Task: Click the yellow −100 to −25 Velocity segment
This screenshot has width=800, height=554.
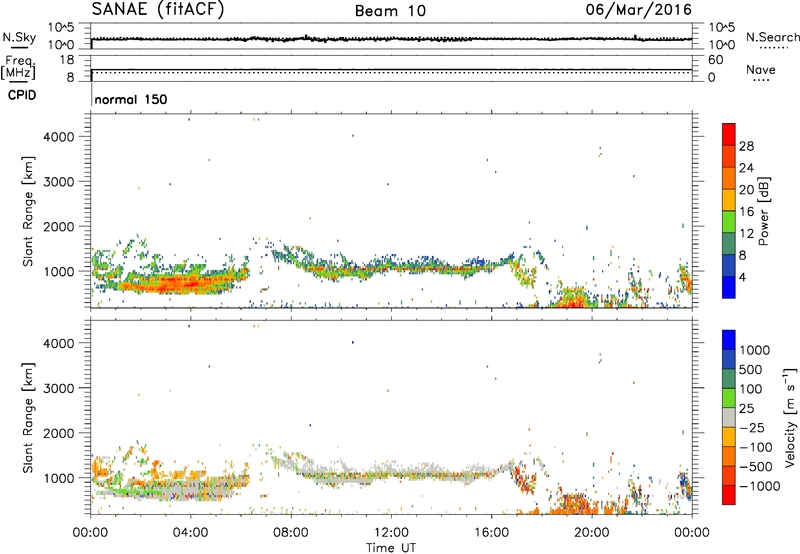Action: click(729, 437)
